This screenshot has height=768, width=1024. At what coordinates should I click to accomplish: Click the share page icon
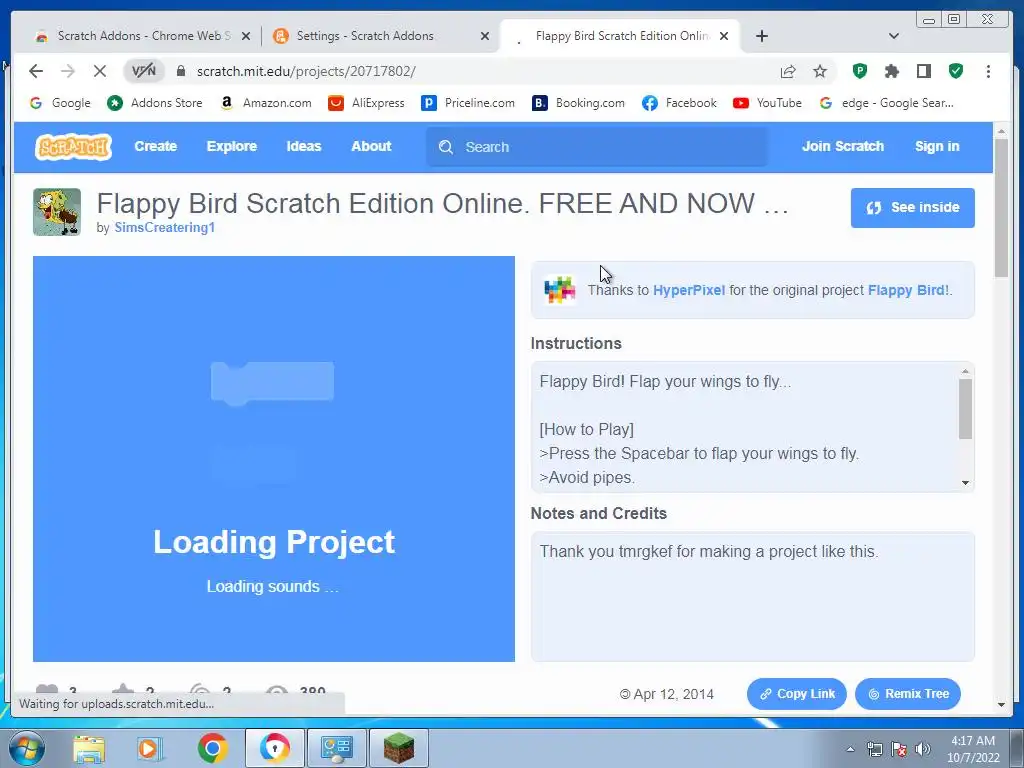788,71
